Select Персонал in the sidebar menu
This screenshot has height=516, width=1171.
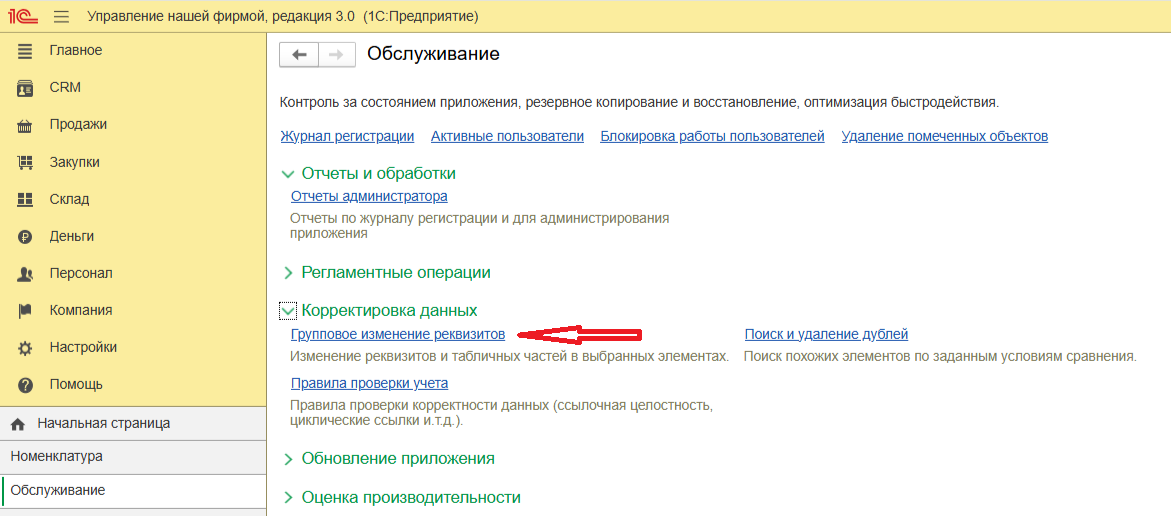81,273
